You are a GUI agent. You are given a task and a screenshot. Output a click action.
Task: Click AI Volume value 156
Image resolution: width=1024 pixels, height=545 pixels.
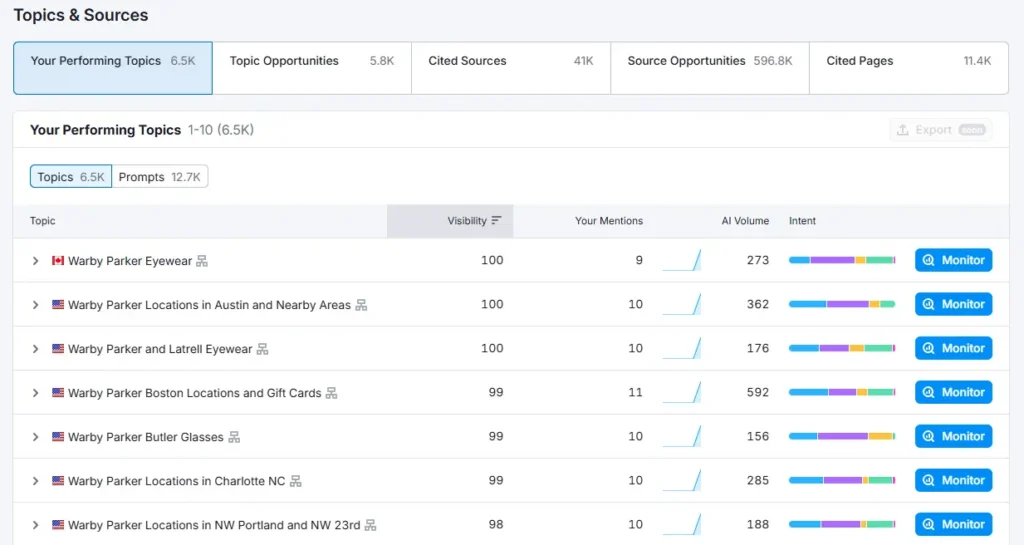point(758,436)
